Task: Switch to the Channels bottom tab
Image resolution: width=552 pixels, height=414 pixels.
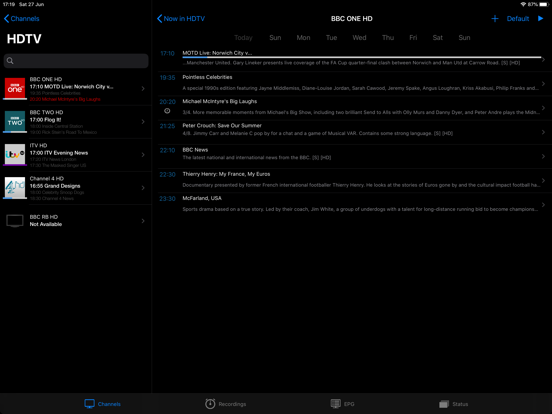Action: (102, 404)
